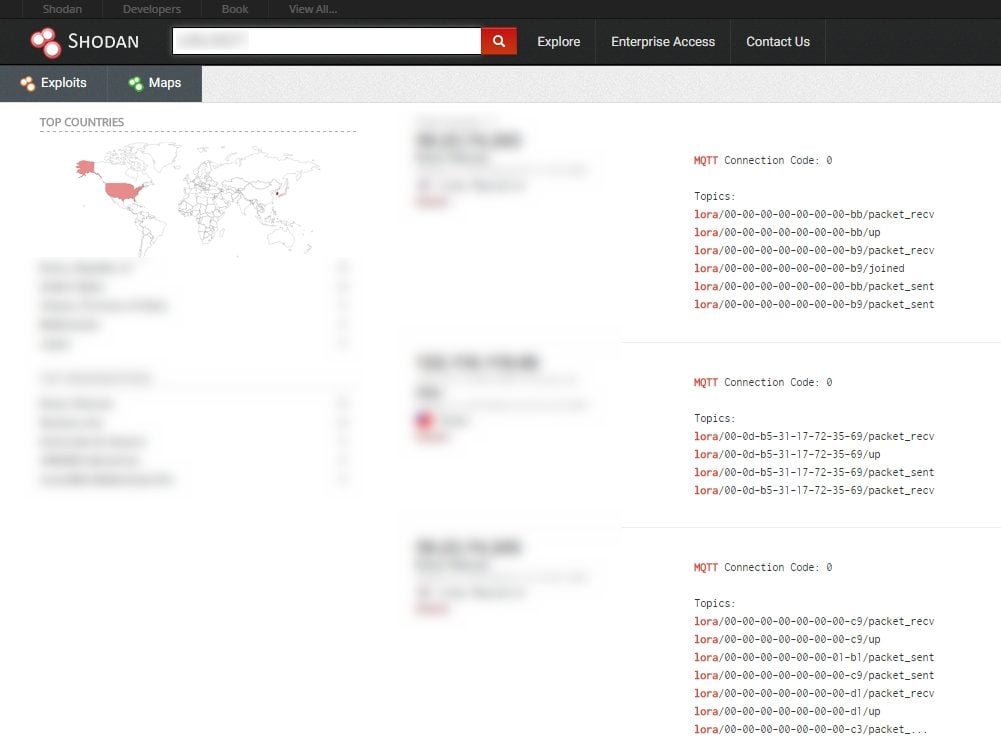Go to Enterprise Access
The width and height of the screenshot is (1001, 743).
point(663,42)
